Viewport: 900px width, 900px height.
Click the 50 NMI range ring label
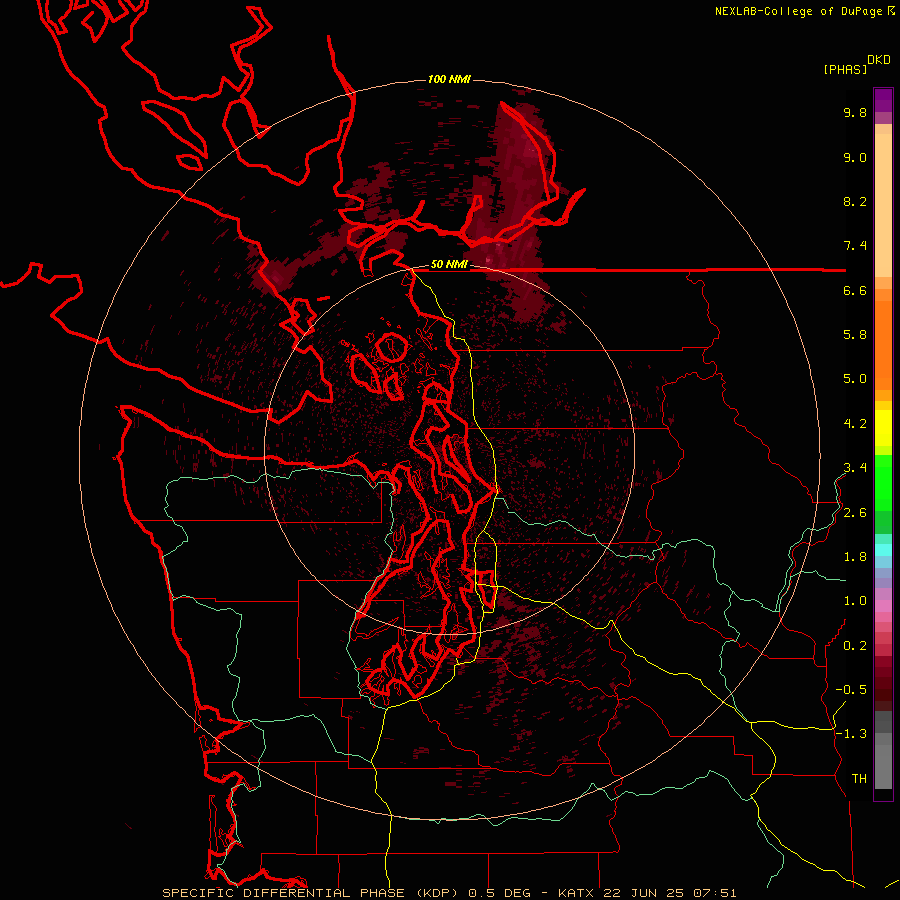449,265
